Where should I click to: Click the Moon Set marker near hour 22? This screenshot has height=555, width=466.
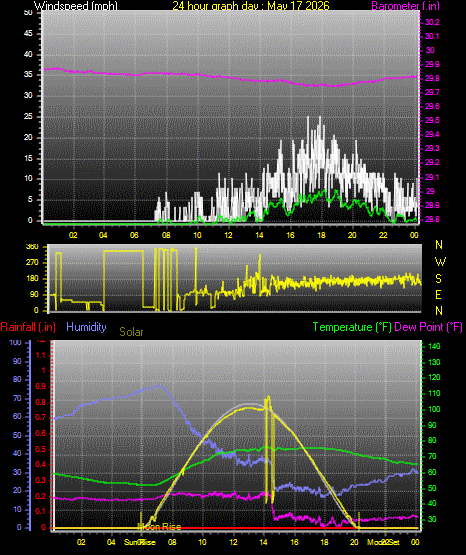pyautogui.click(x=383, y=542)
